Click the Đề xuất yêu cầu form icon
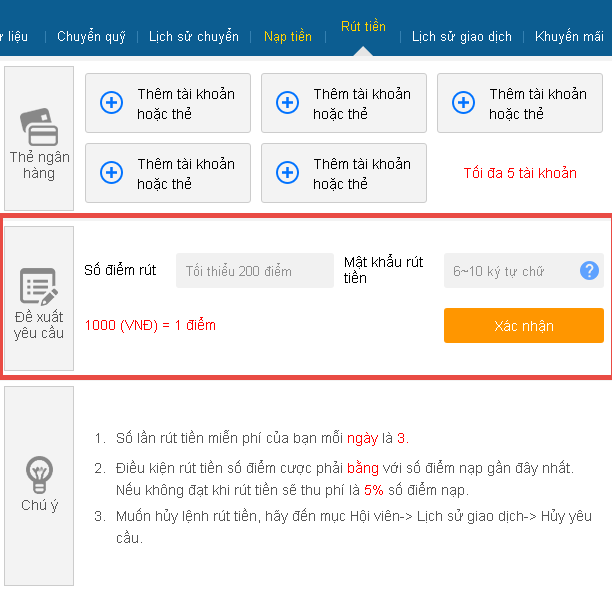This screenshot has height=589, width=612. click(x=39, y=287)
